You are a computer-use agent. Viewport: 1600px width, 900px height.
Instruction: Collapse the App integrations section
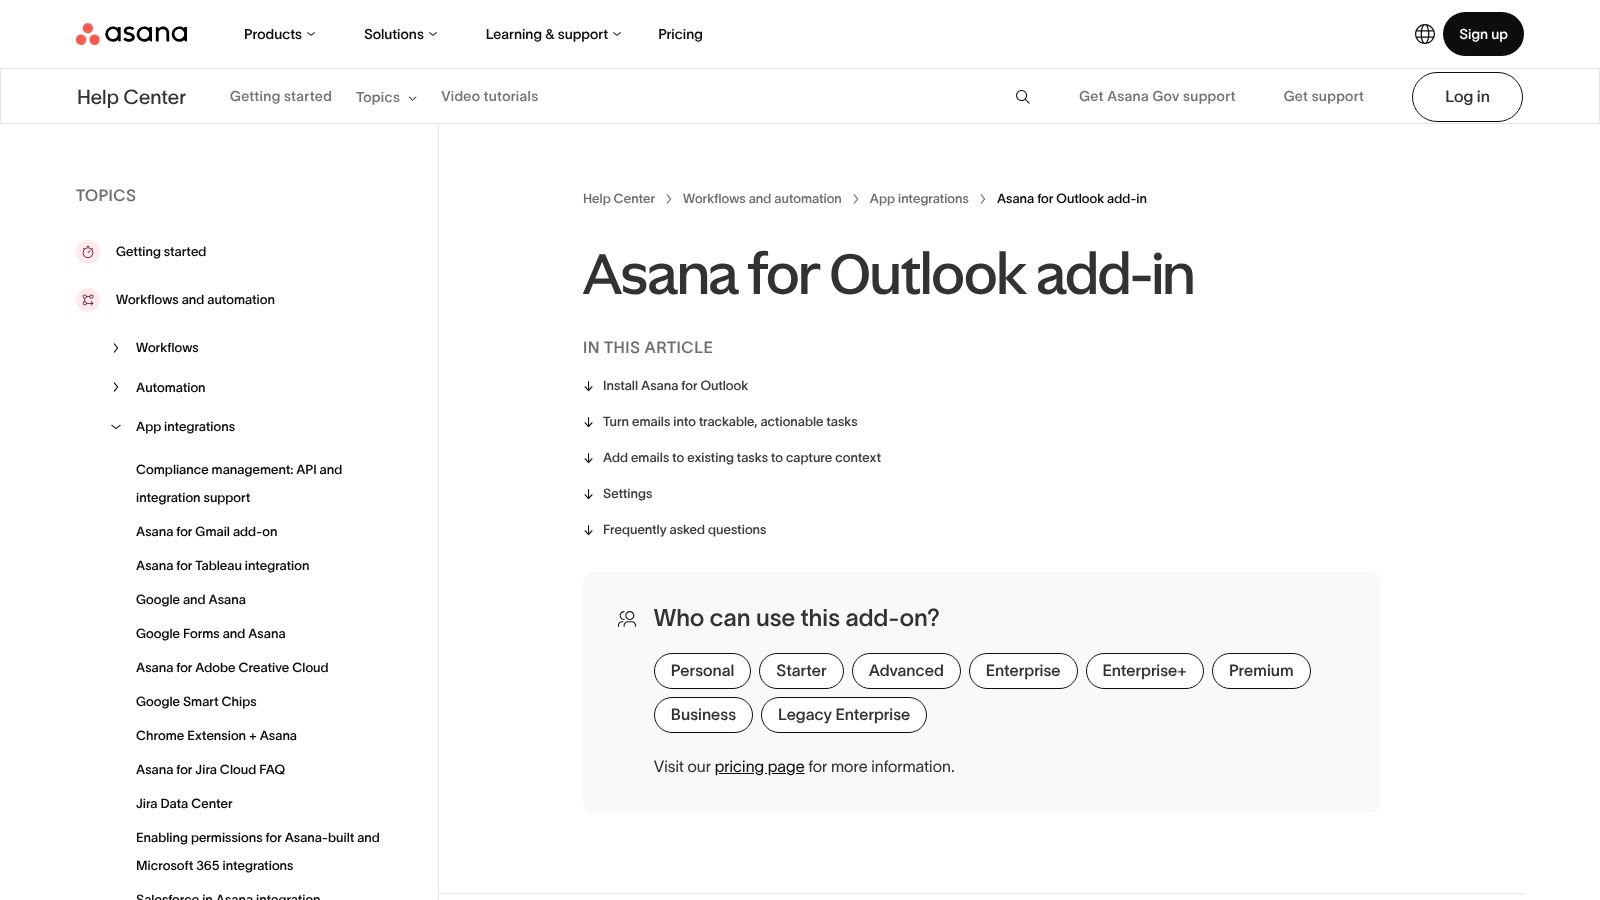click(116, 427)
